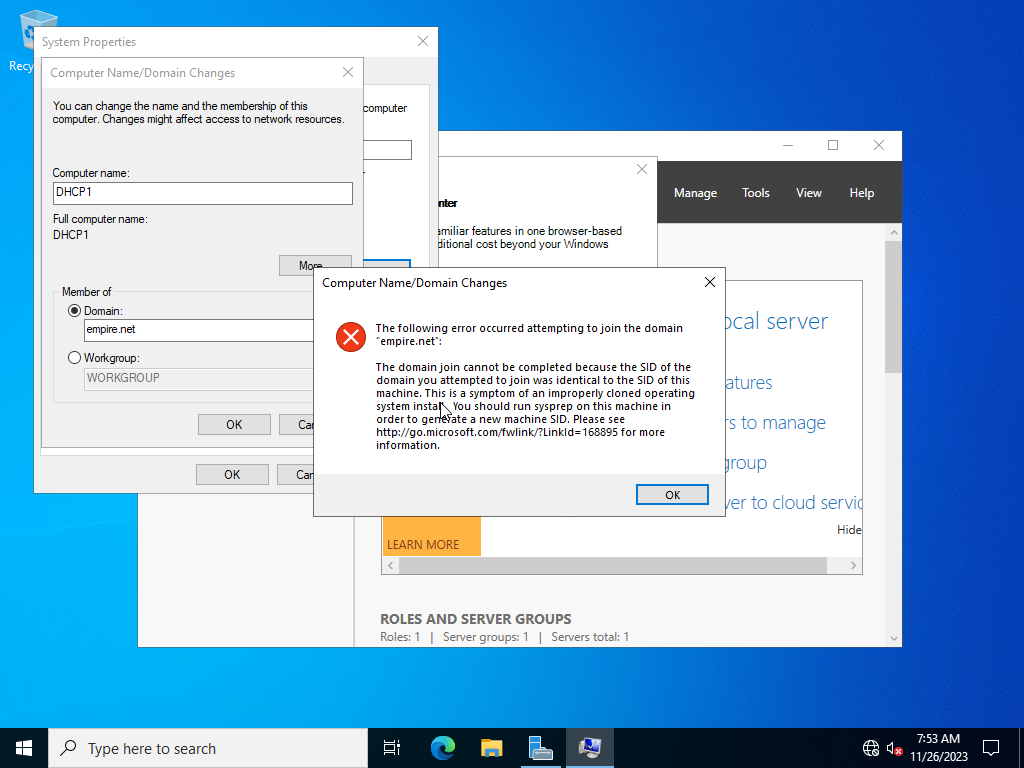Screen dimensions: 1024x768
Task: Click the muted volume icon in the tray
Action: pyautogui.click(x=893, y=747)
